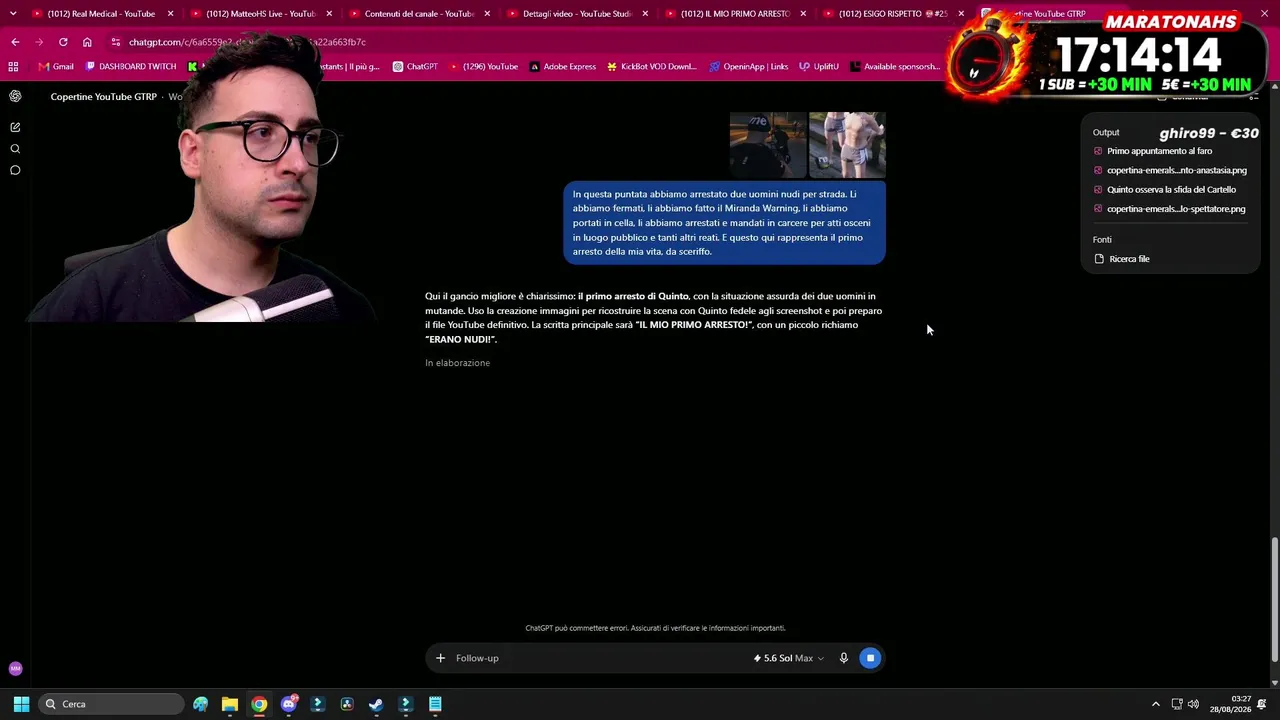This screenshot has height=720, width=1280.
Task: Close the Real Medical - YouTube tab
Action: pos(171,14)
